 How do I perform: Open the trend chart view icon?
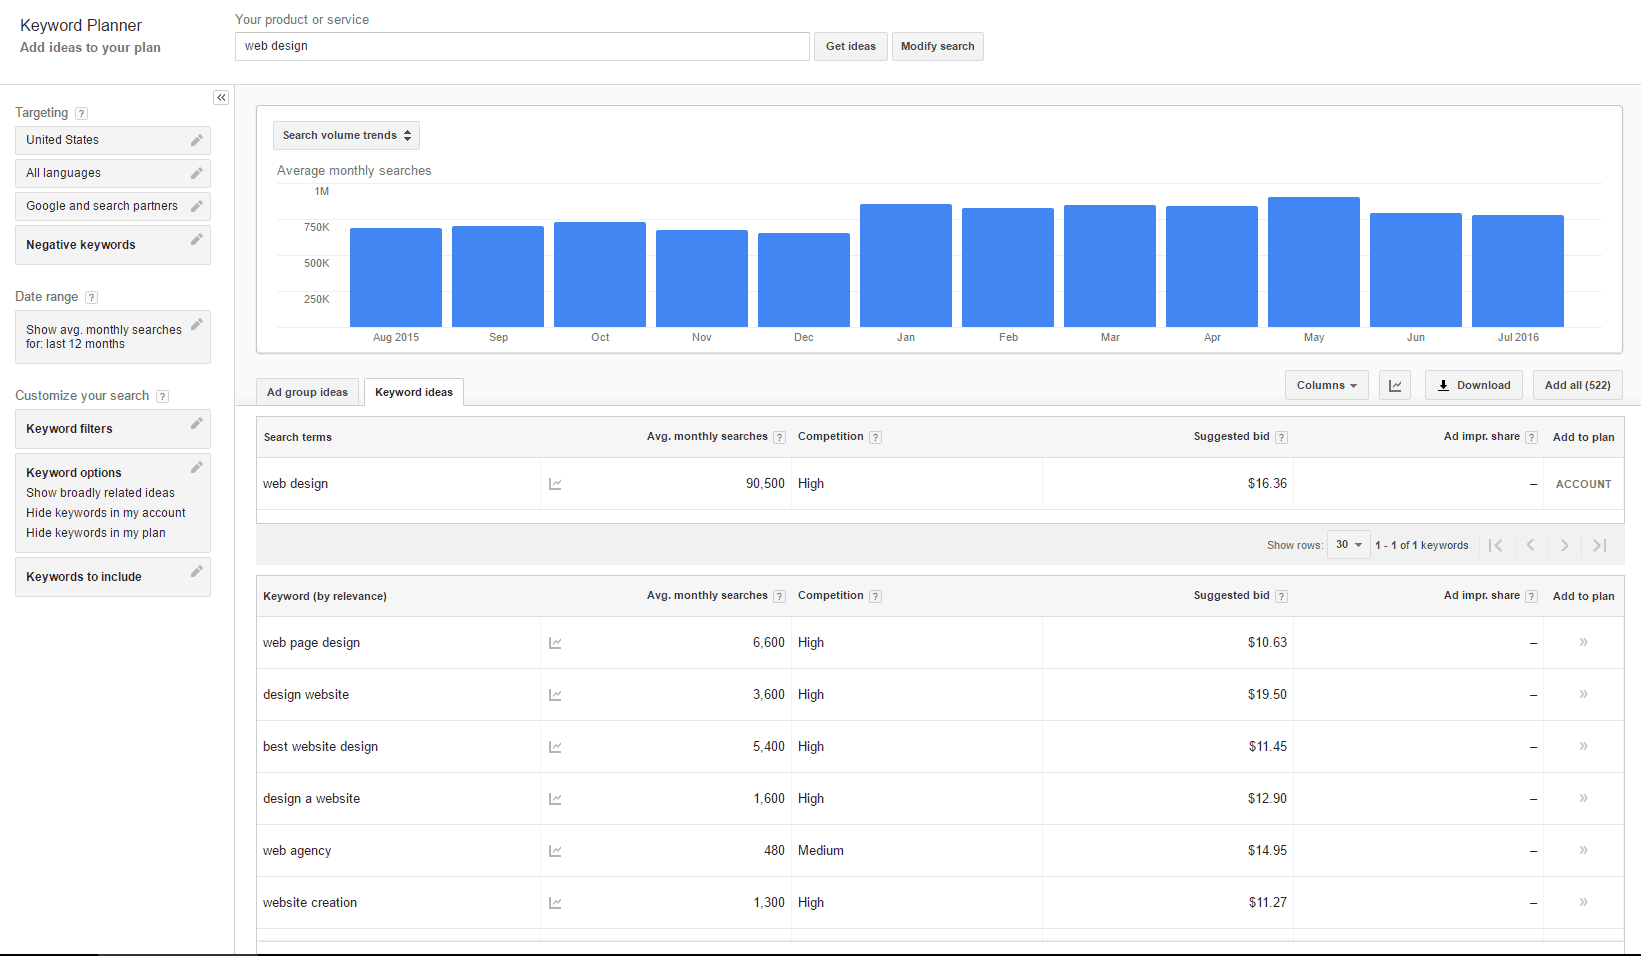pyautogui.click(x=1395, y=385)
